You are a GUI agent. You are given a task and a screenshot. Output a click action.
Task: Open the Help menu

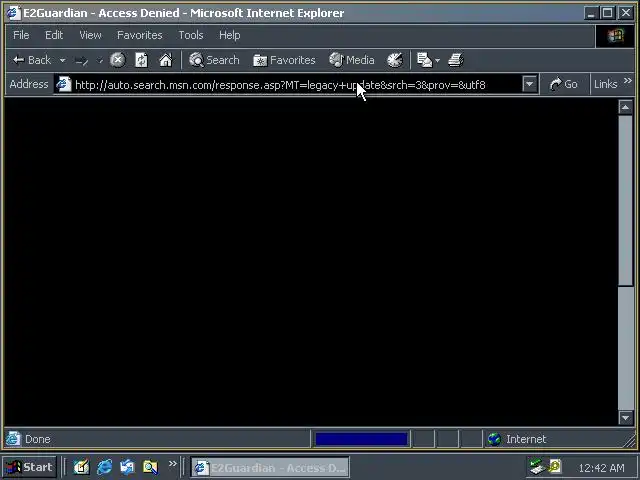229,35
